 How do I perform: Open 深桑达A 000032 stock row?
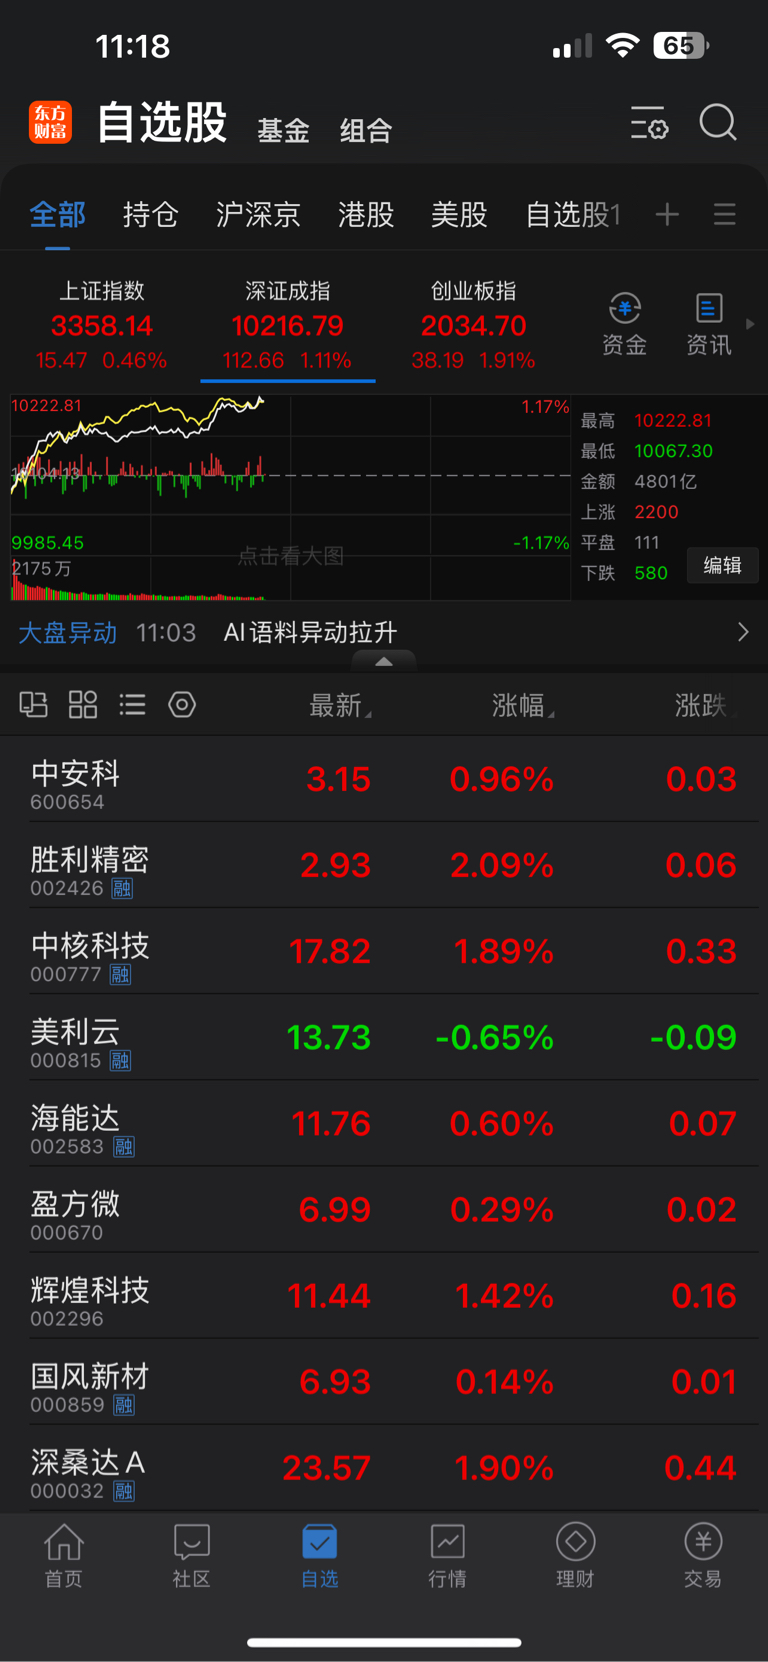pos(384,1467)
